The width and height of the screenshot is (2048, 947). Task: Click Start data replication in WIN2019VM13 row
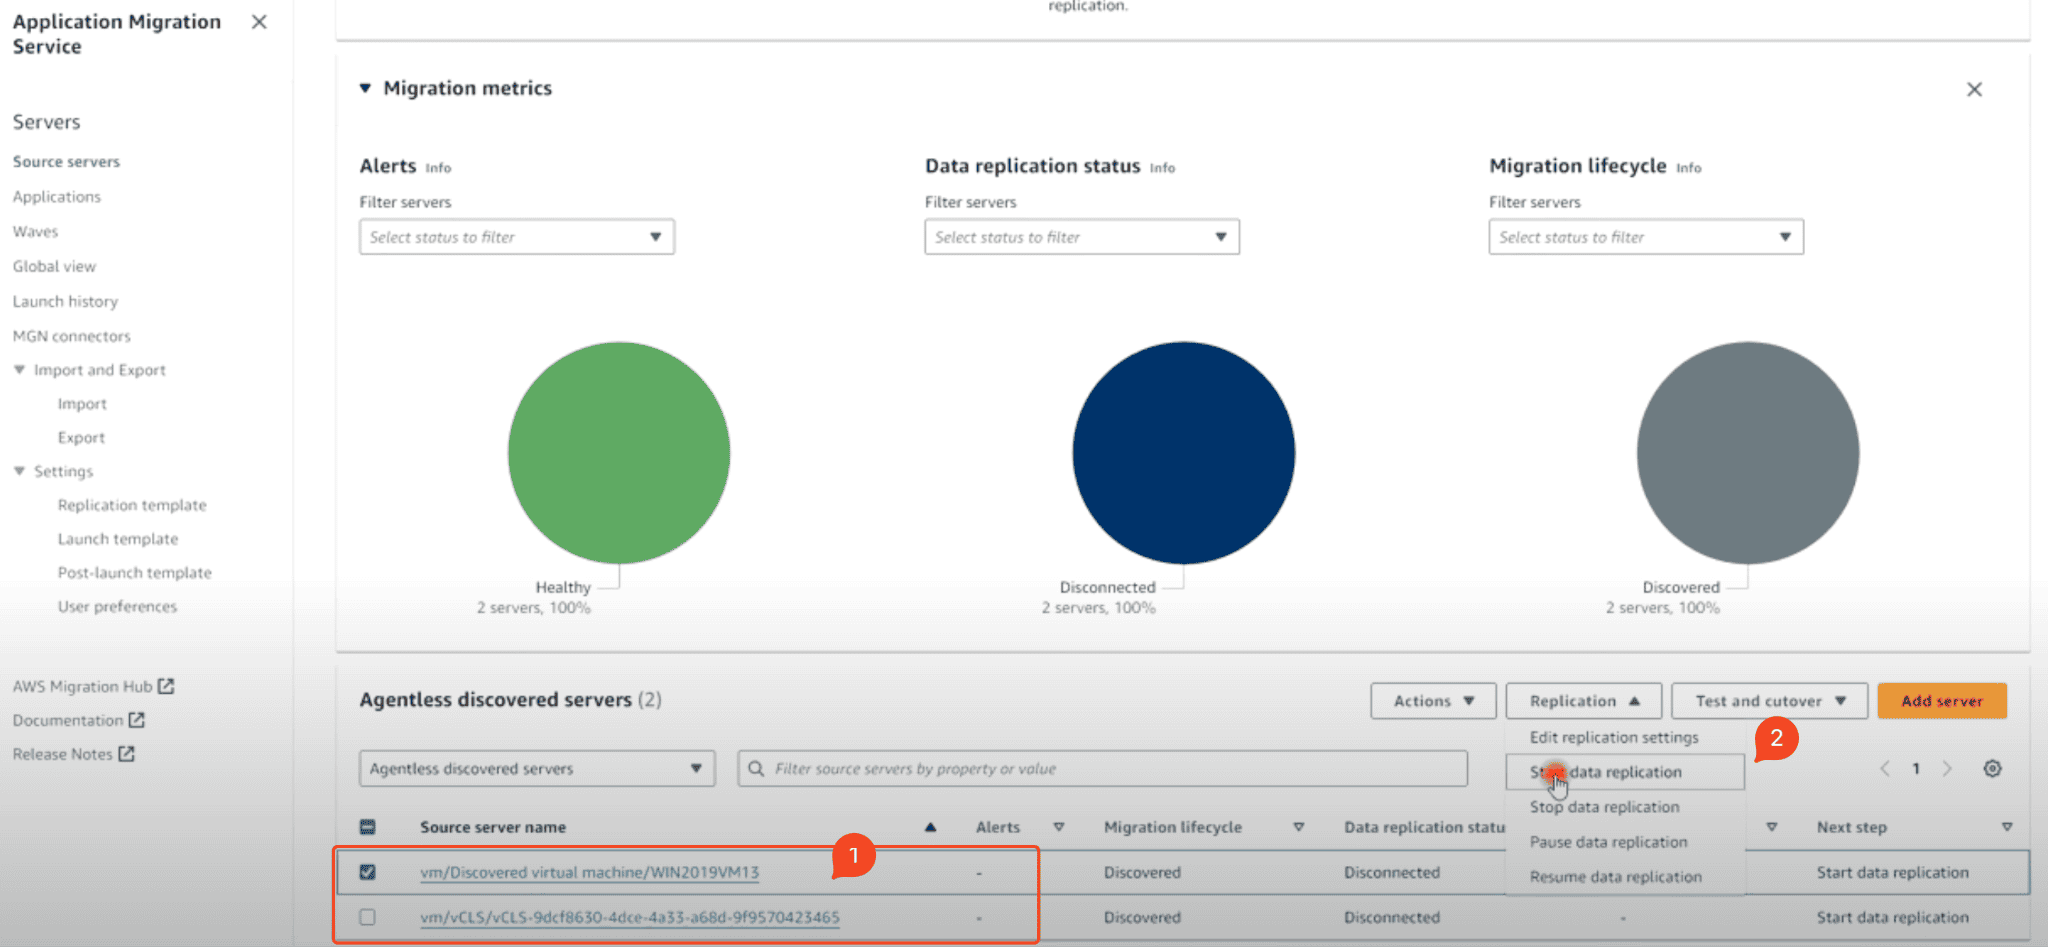1892,872
